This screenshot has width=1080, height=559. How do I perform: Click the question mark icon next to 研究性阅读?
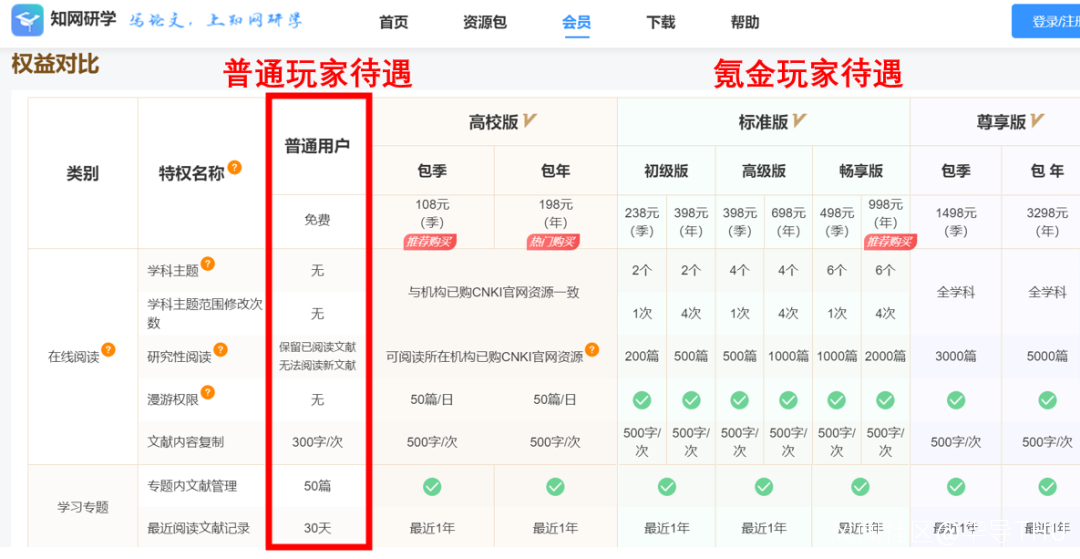(220, 350)
